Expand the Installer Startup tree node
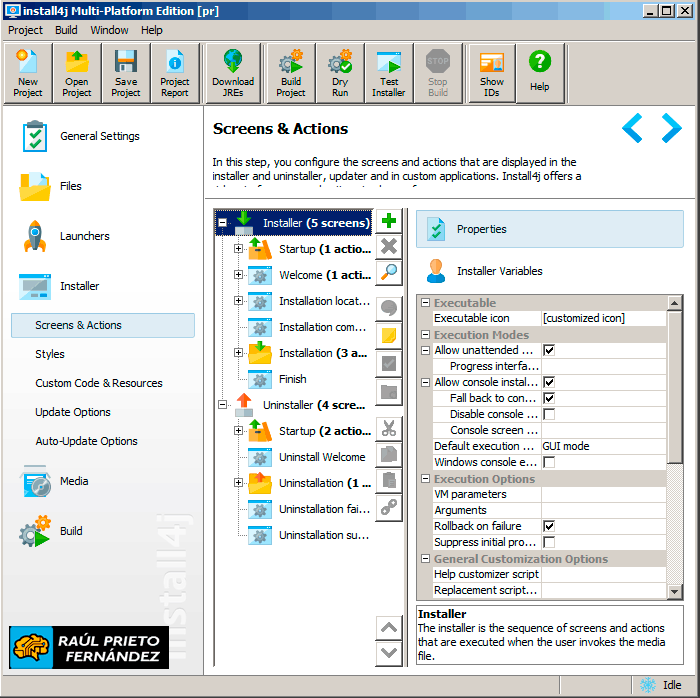The image size is (700, 698). (238, 249)
